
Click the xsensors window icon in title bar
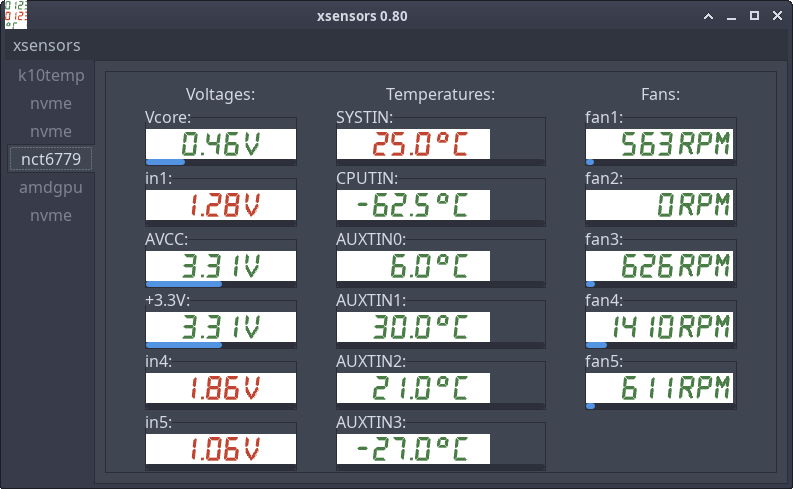point(16,15)
